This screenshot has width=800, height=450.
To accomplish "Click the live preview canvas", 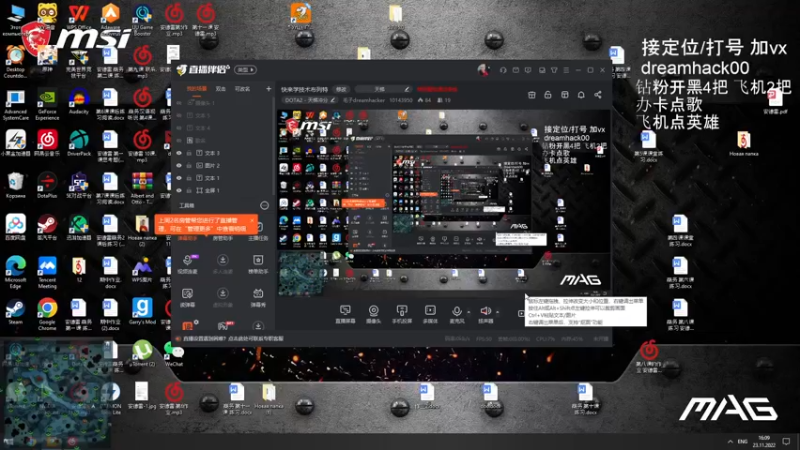I will 444,202.
